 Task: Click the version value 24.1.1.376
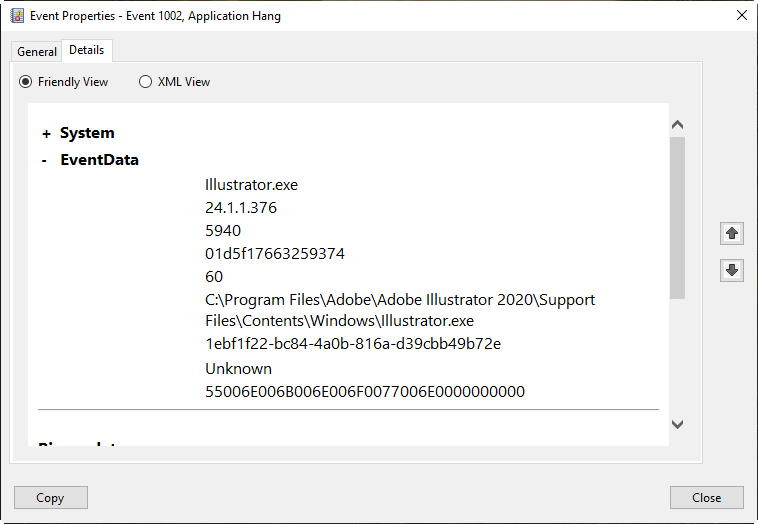pos(241,208)
